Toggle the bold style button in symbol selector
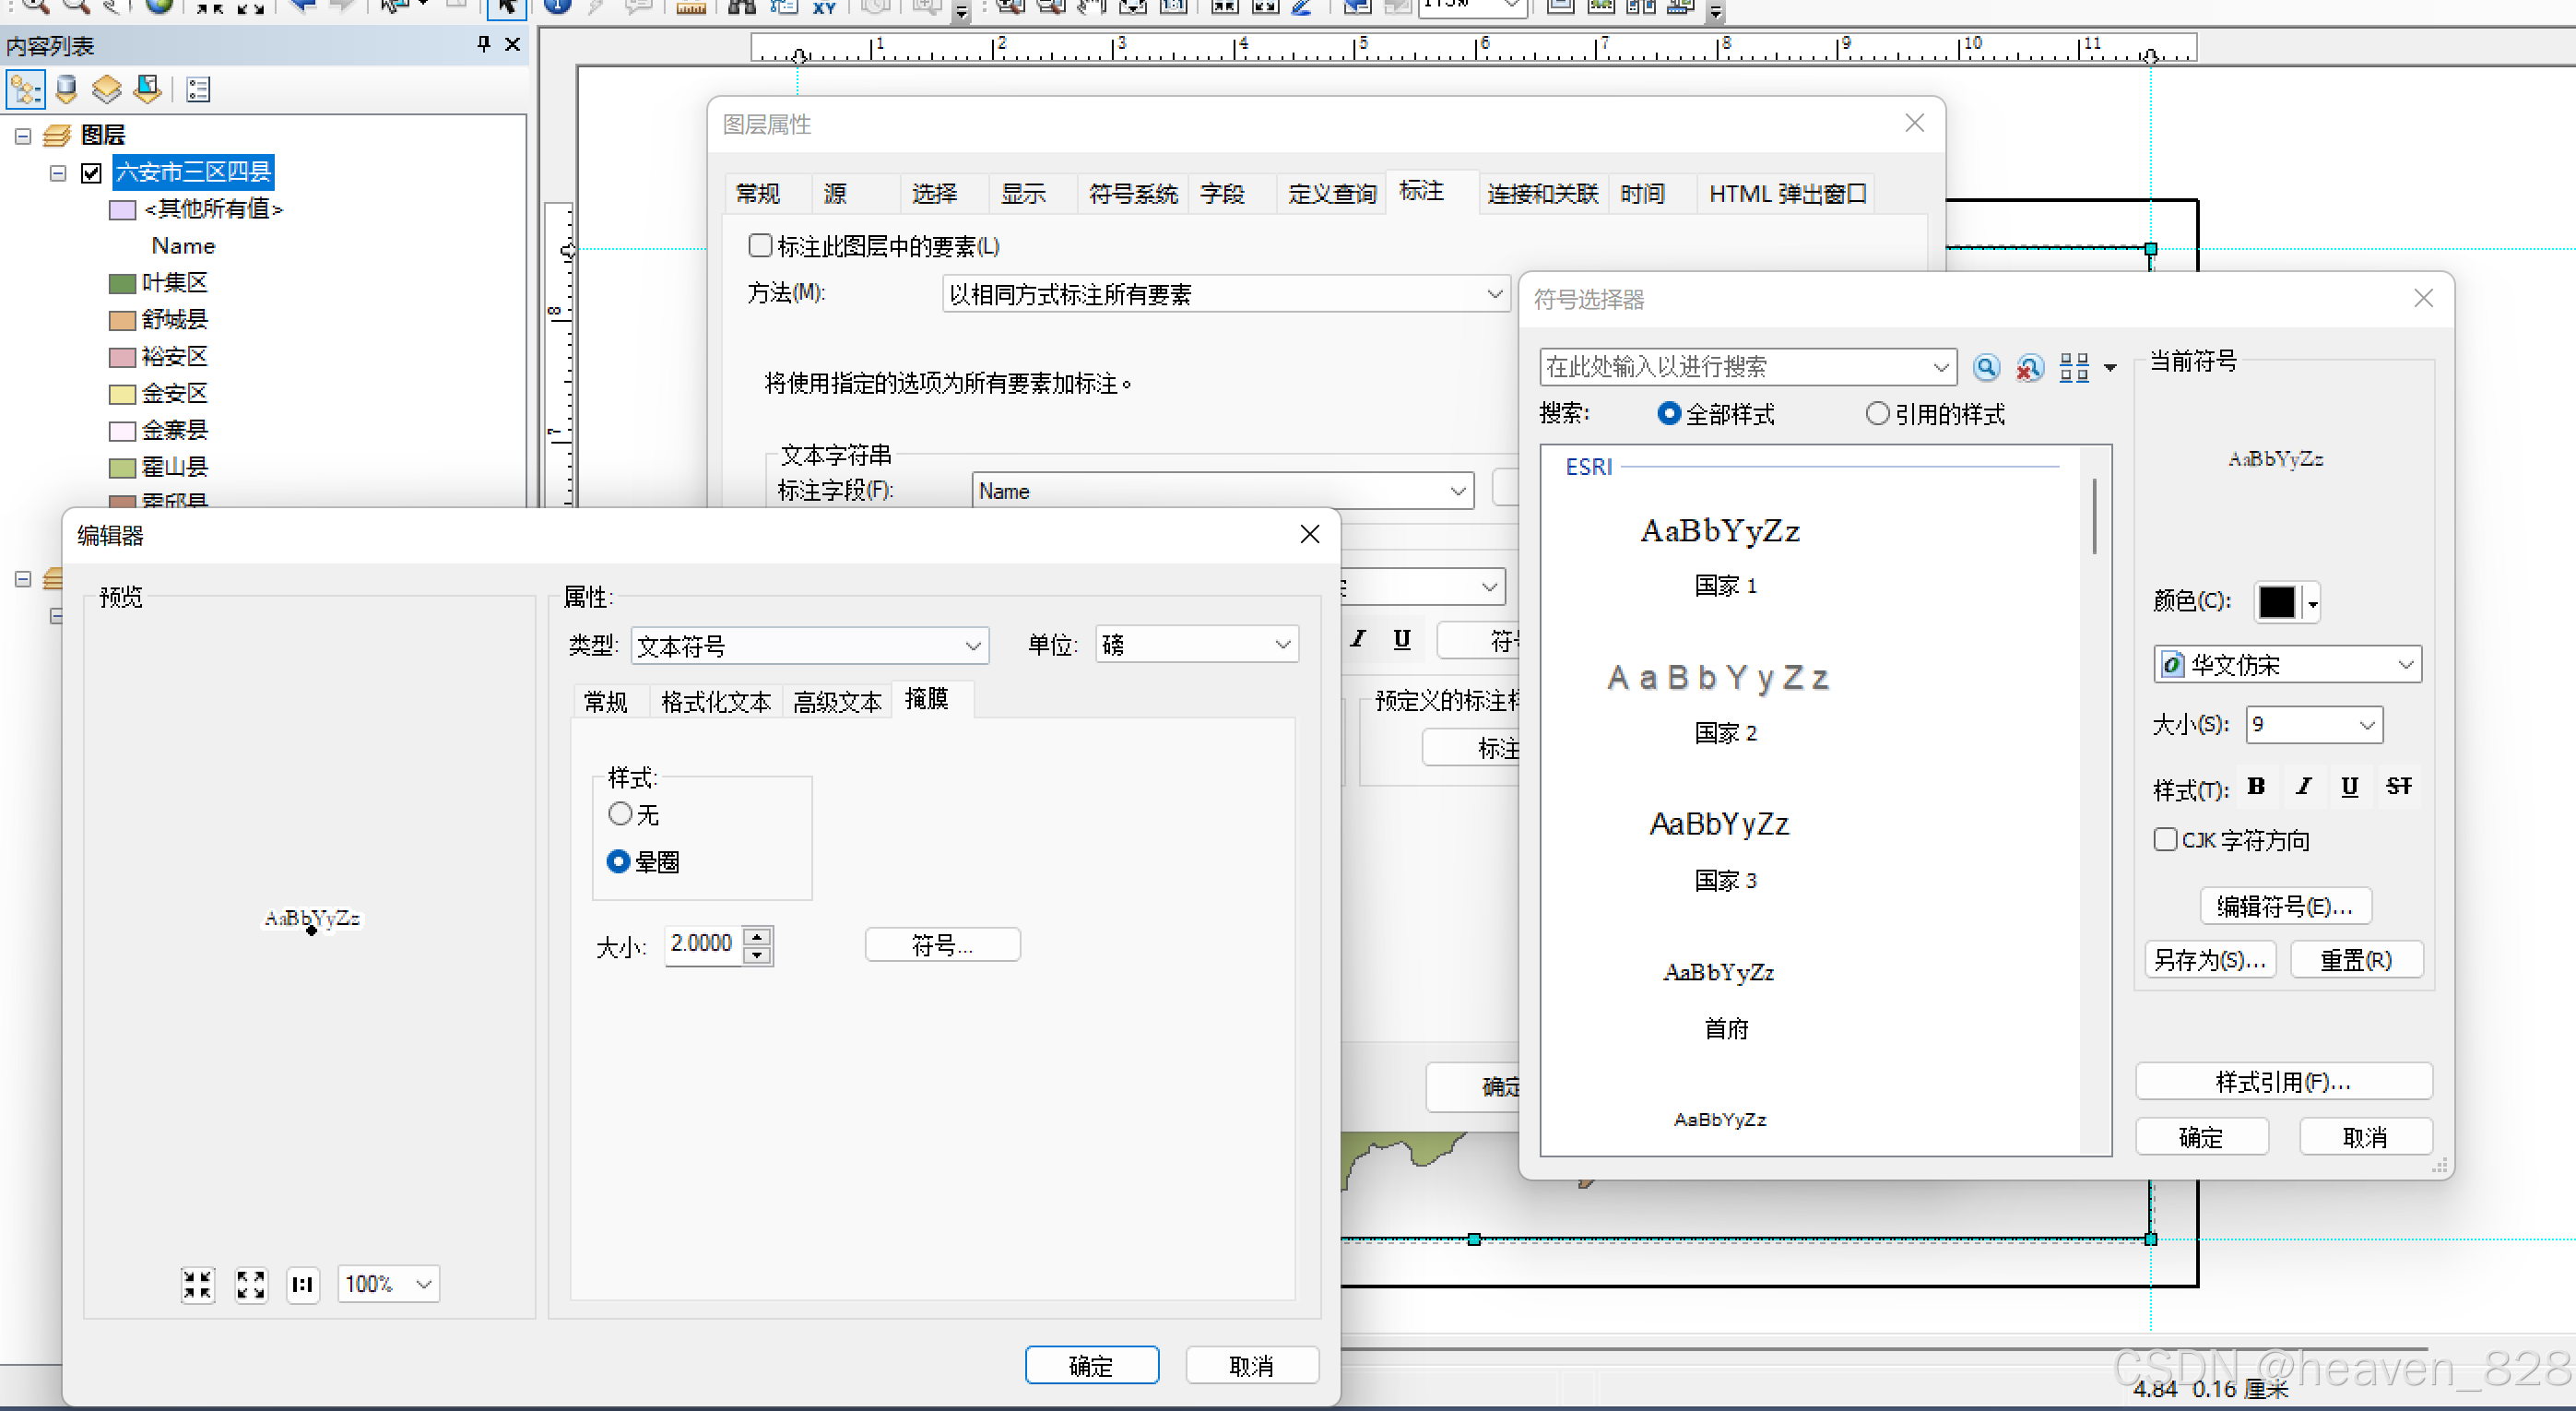This screenshot has height=1411, width=2576. pos(2256,786)
